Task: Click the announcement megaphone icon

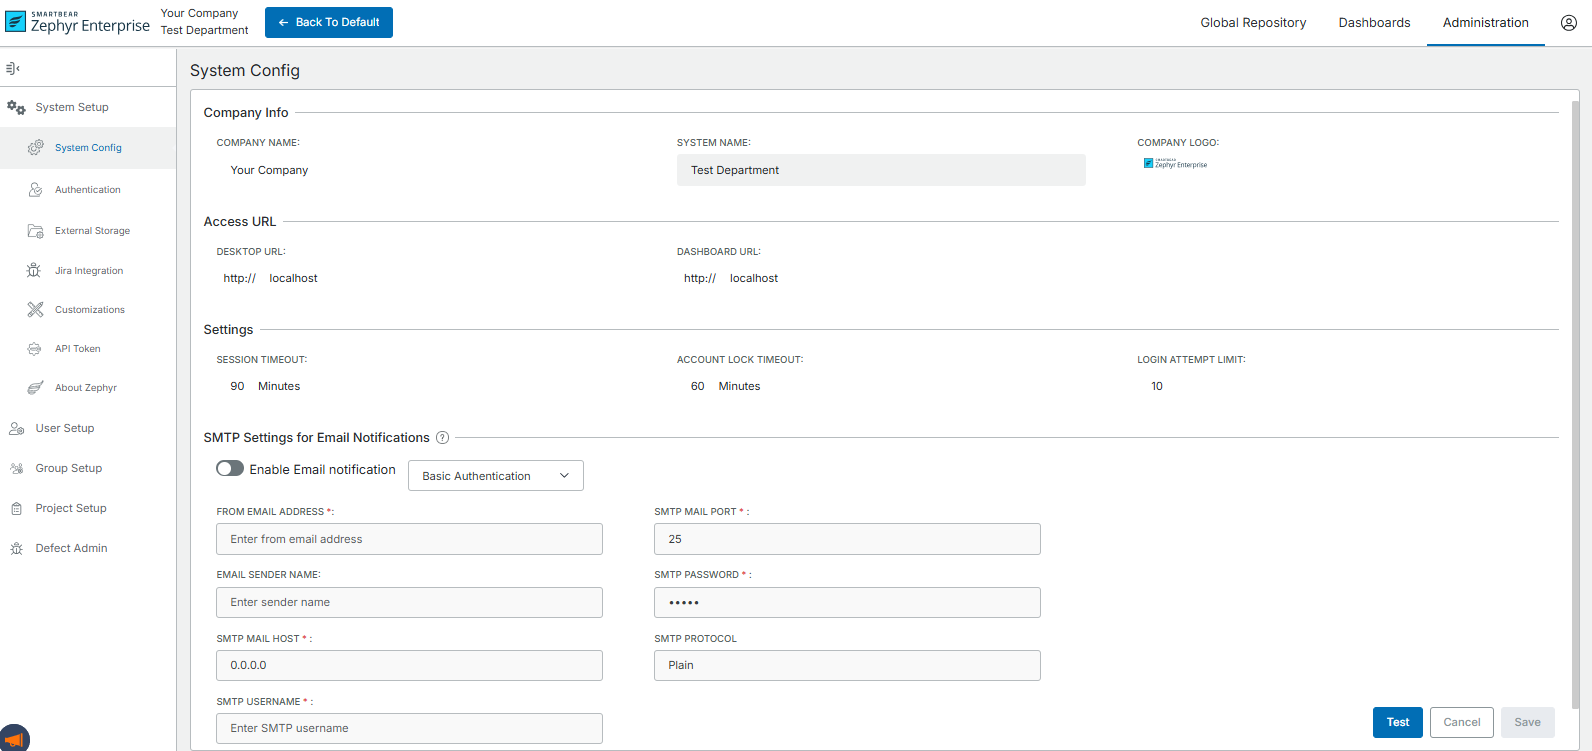Action: (14, 740)
